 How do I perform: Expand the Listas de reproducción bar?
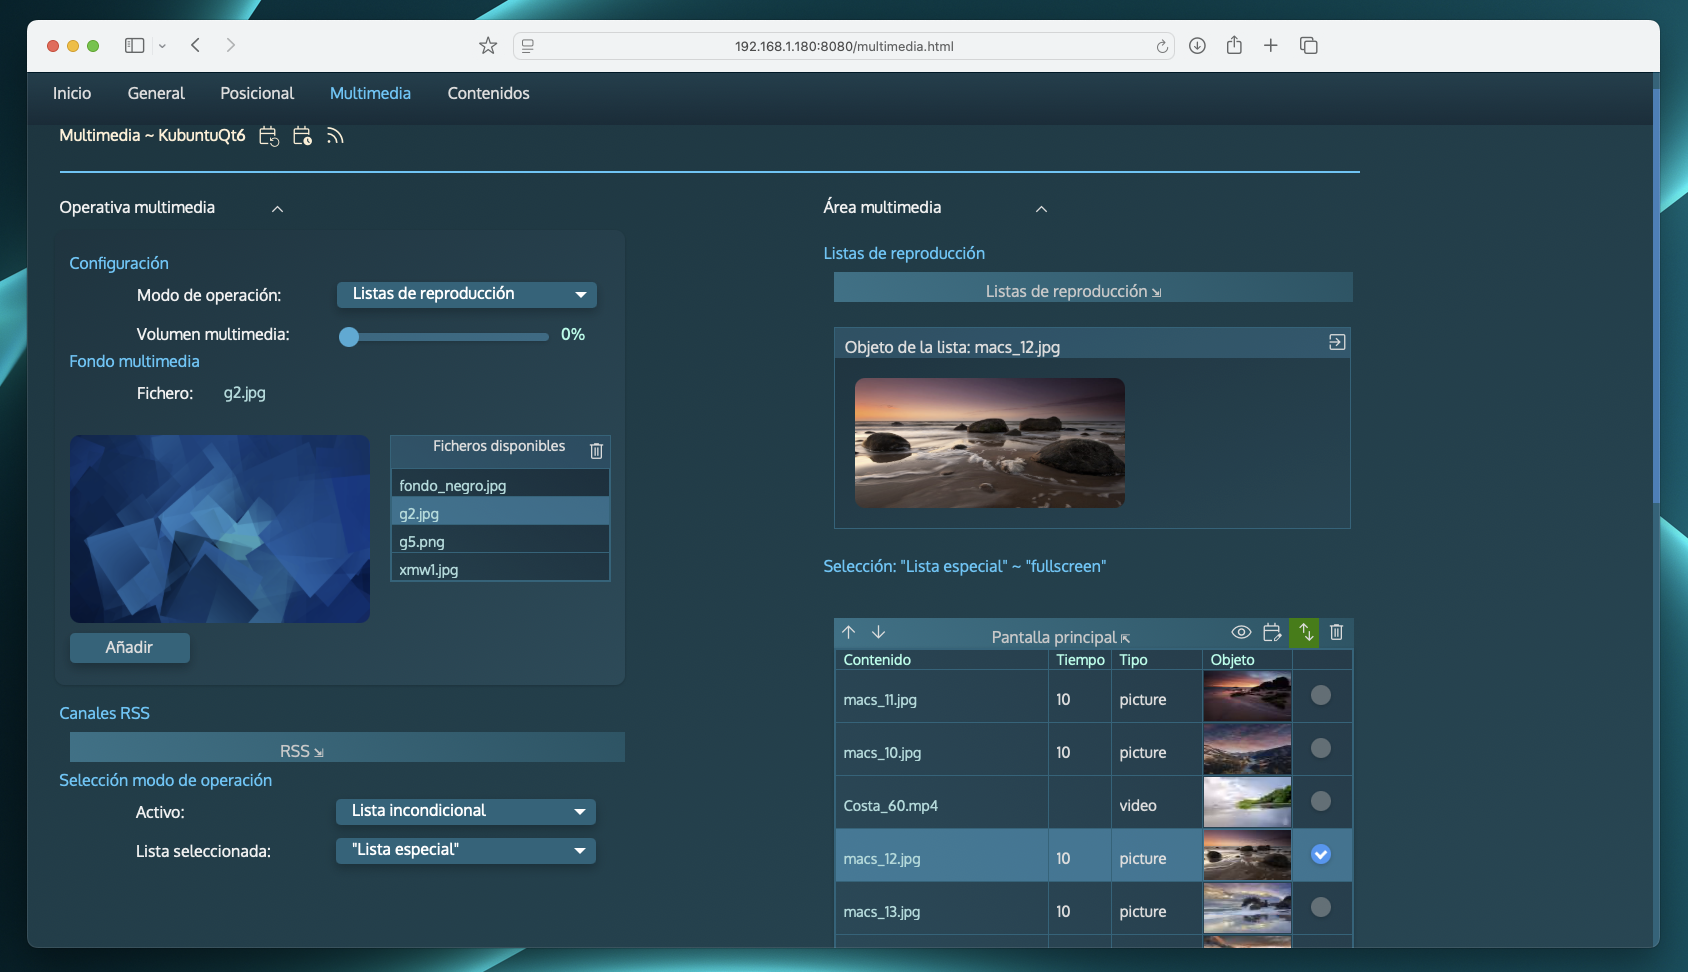coord(1092,291)
